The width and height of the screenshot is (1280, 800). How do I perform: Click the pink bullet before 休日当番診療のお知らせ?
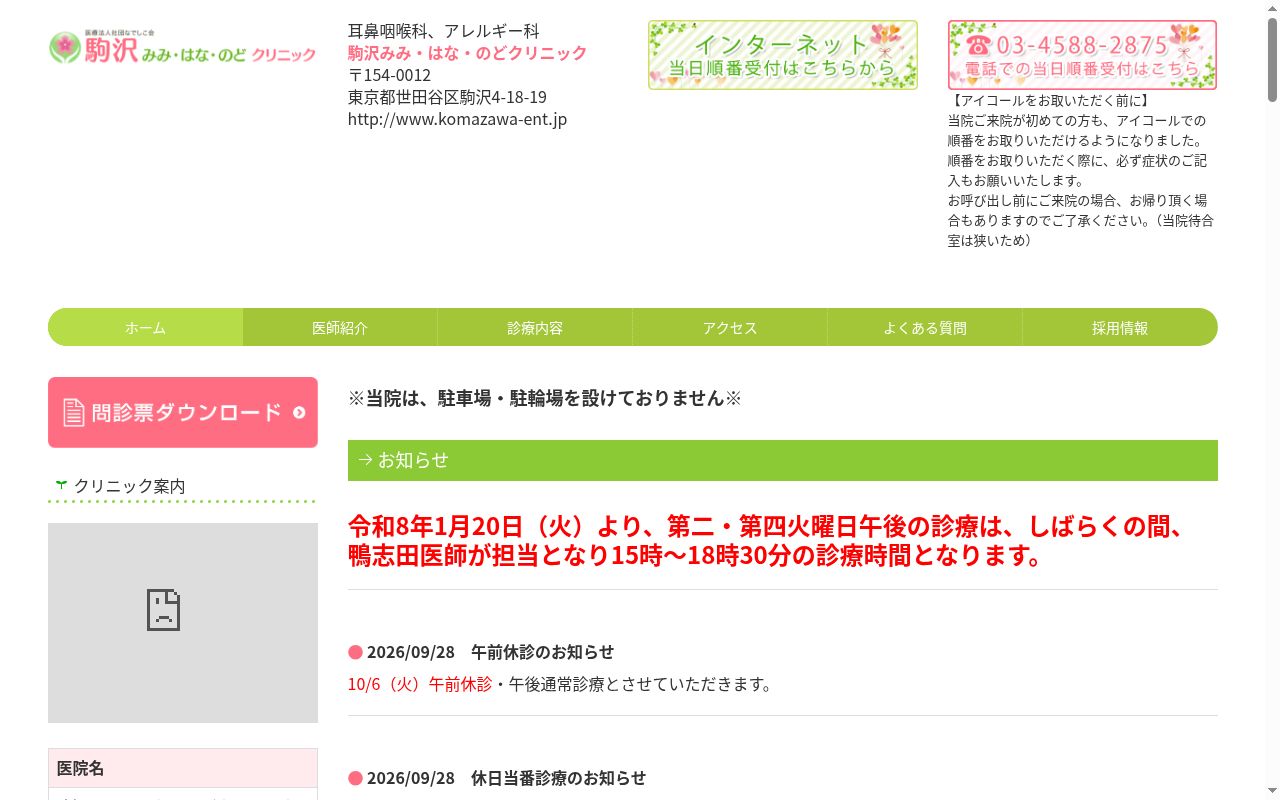coord(355,778)
